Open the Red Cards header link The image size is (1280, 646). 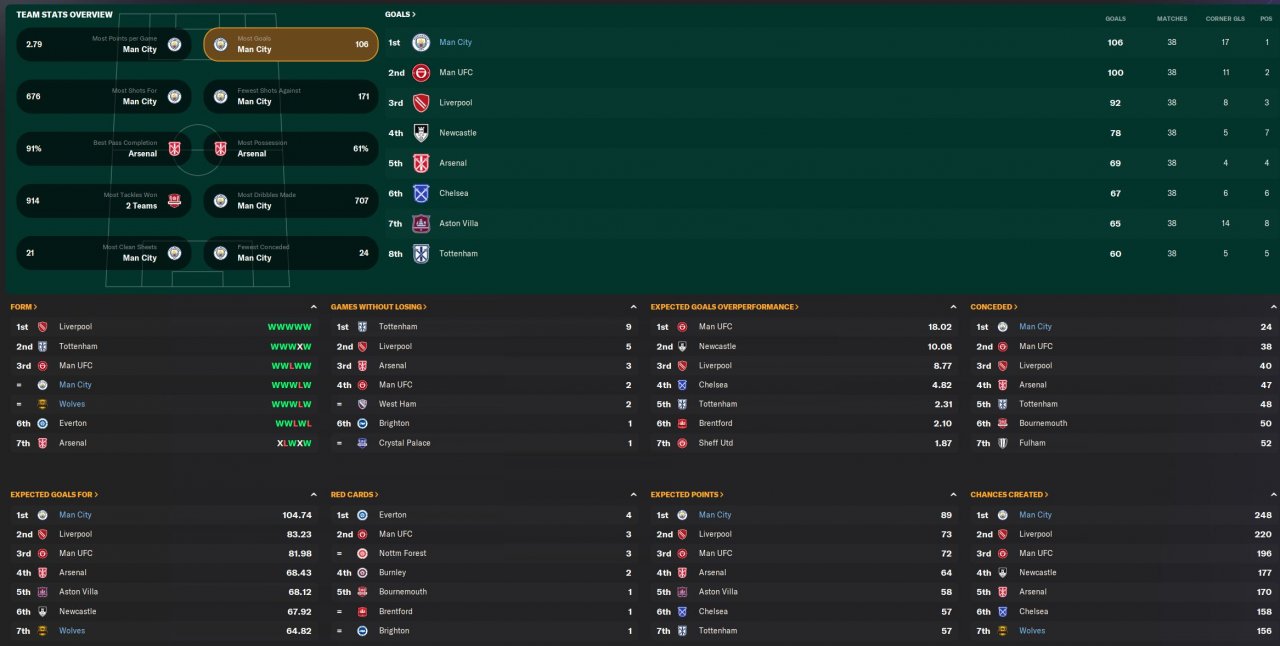pos(355,495)
